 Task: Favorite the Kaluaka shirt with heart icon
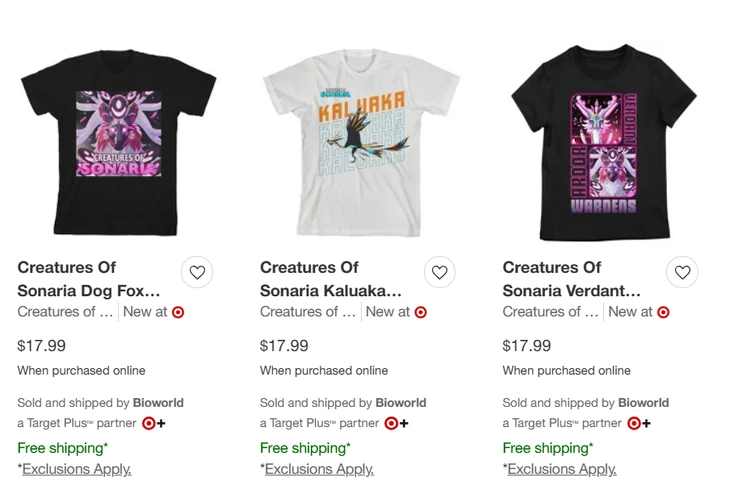pos(439,272)
